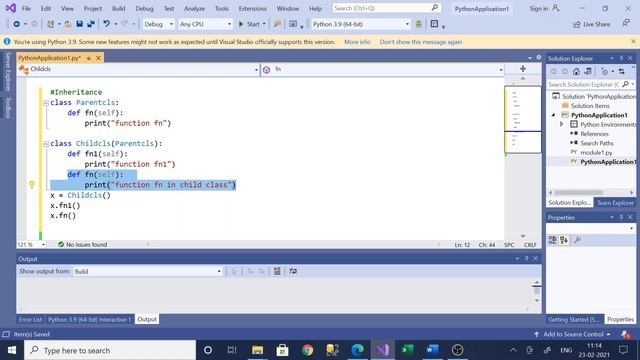This screenshot has width=640, height=360.
Task: Open the Debug menu
Action: pyautogui.click(x=144, y=8)
